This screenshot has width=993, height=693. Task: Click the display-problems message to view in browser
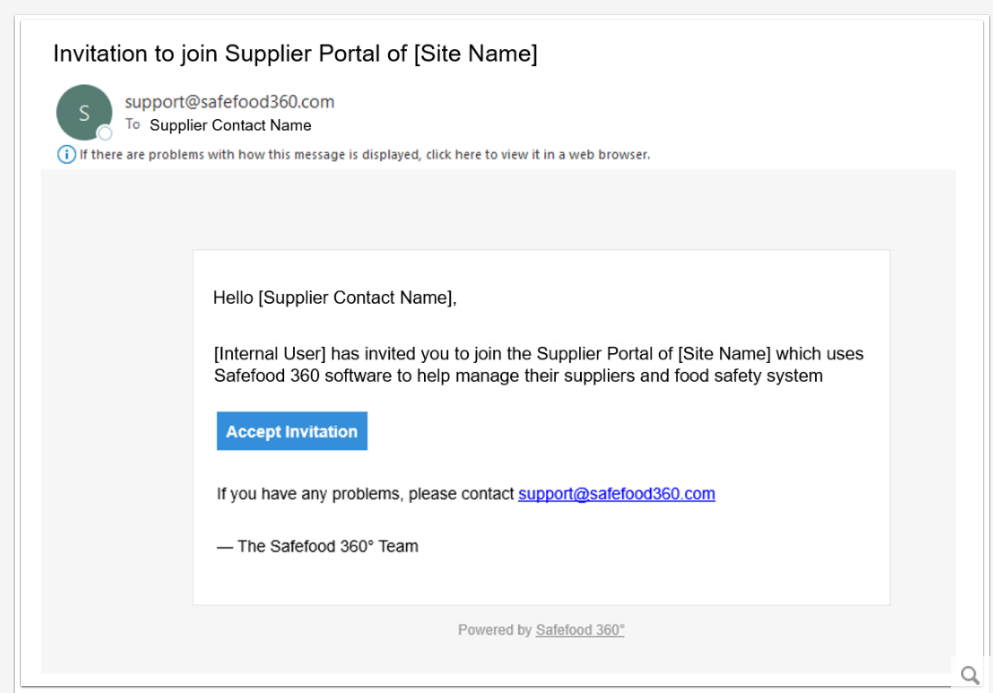(365, 155)
